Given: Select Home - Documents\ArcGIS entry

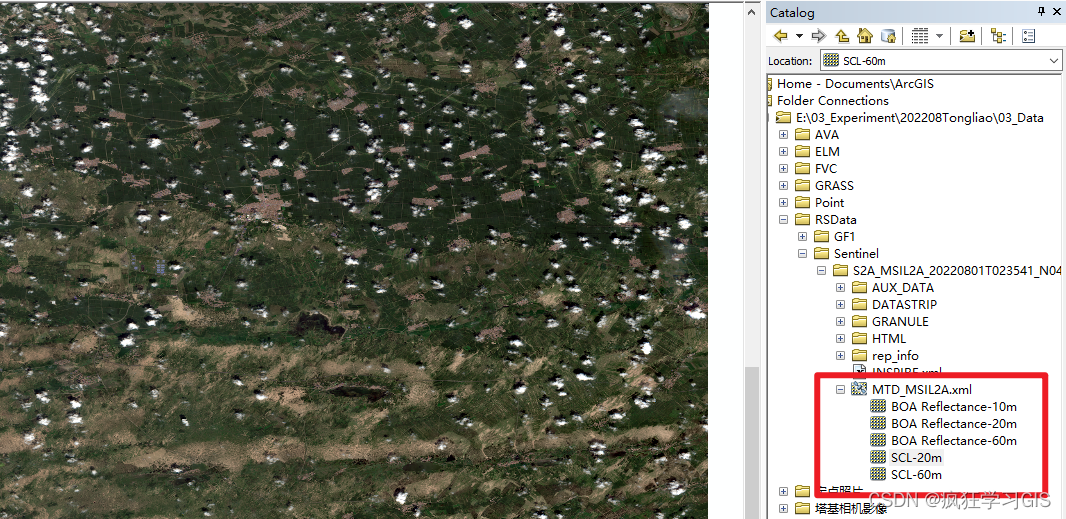Looking at the screenshot, I should point(855,84).
